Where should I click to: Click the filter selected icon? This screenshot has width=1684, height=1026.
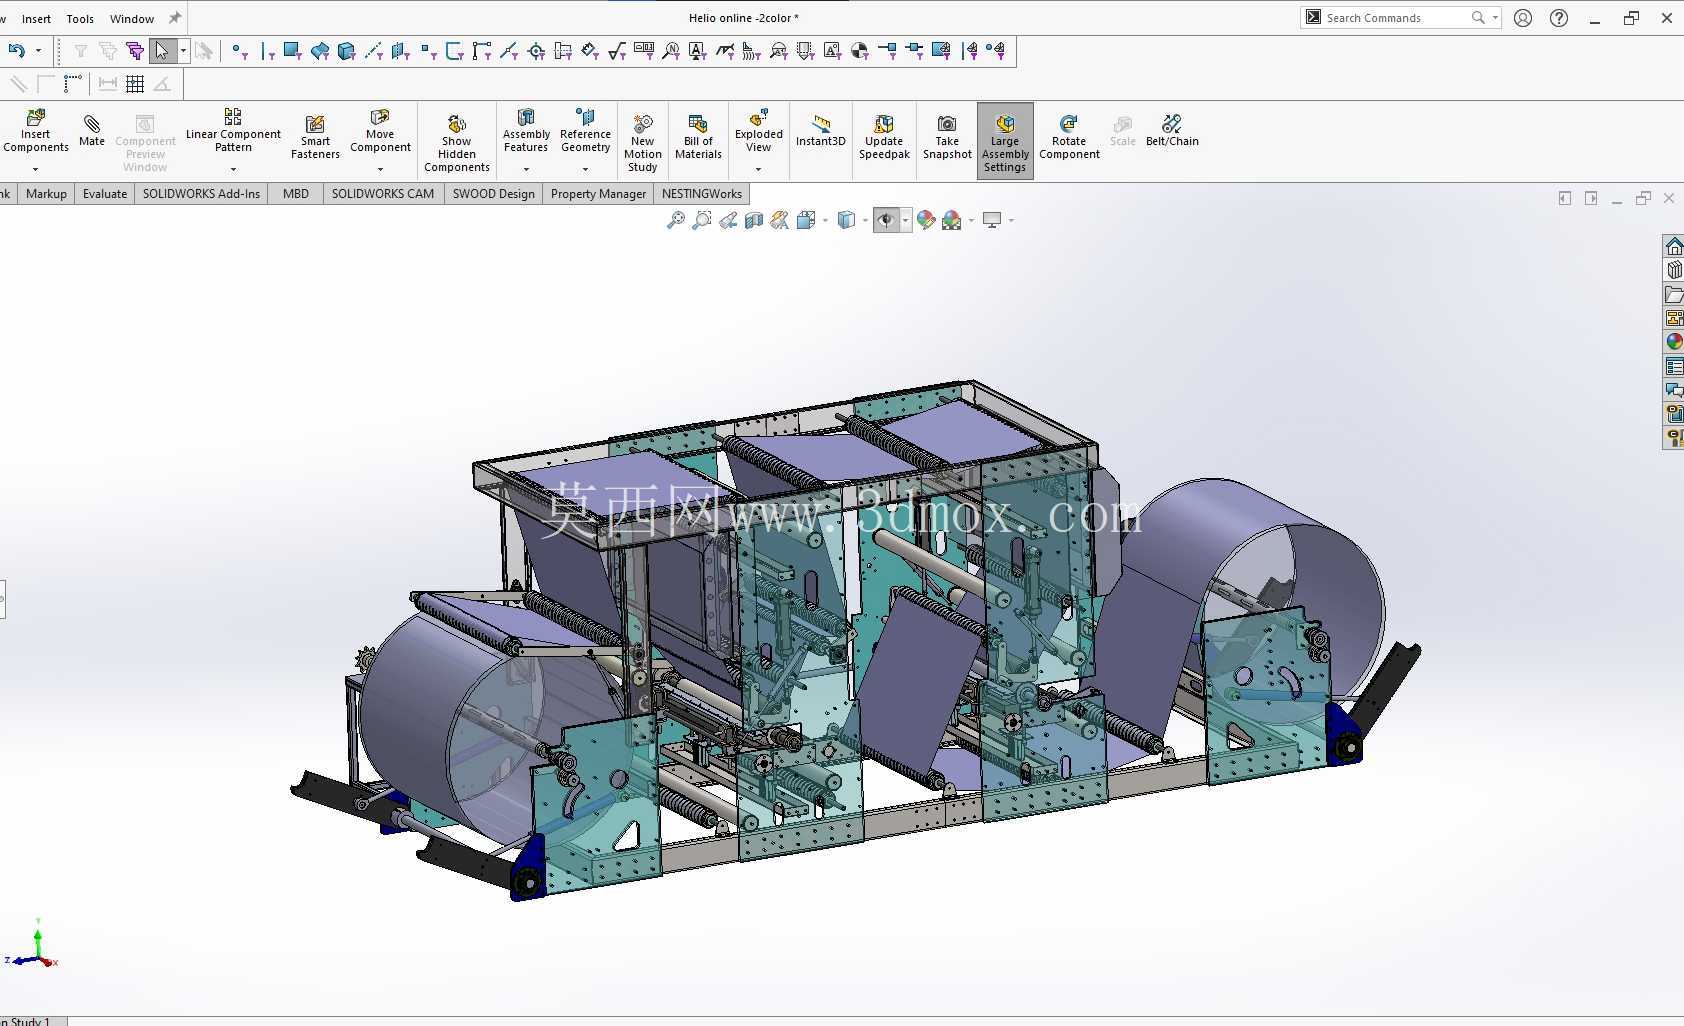134,50
